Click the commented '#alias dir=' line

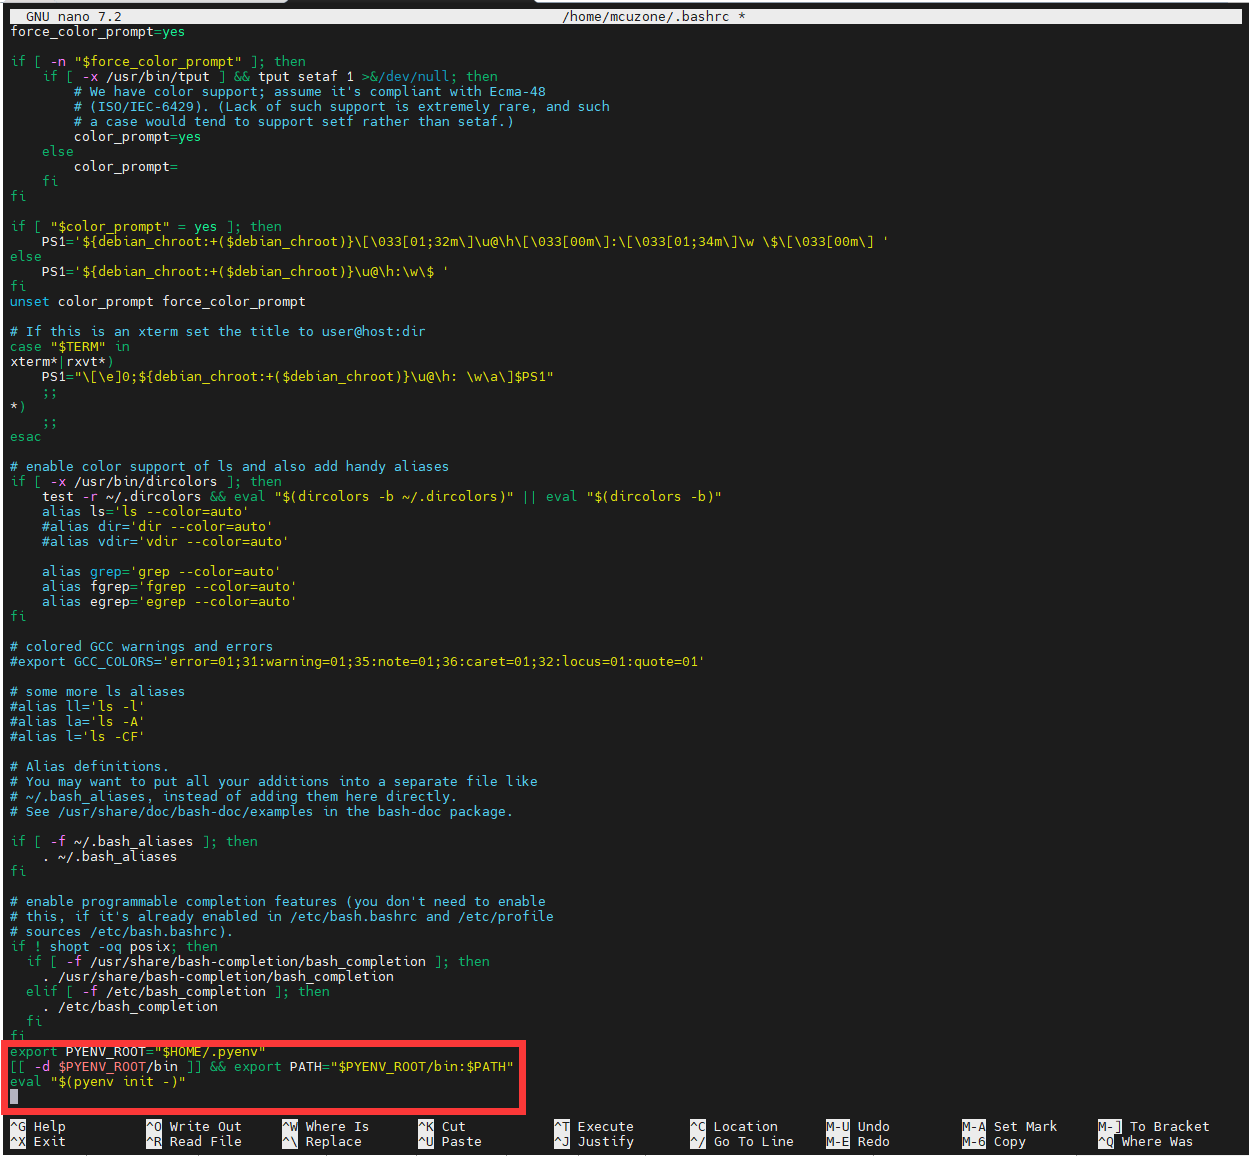[x=157, y=526]
